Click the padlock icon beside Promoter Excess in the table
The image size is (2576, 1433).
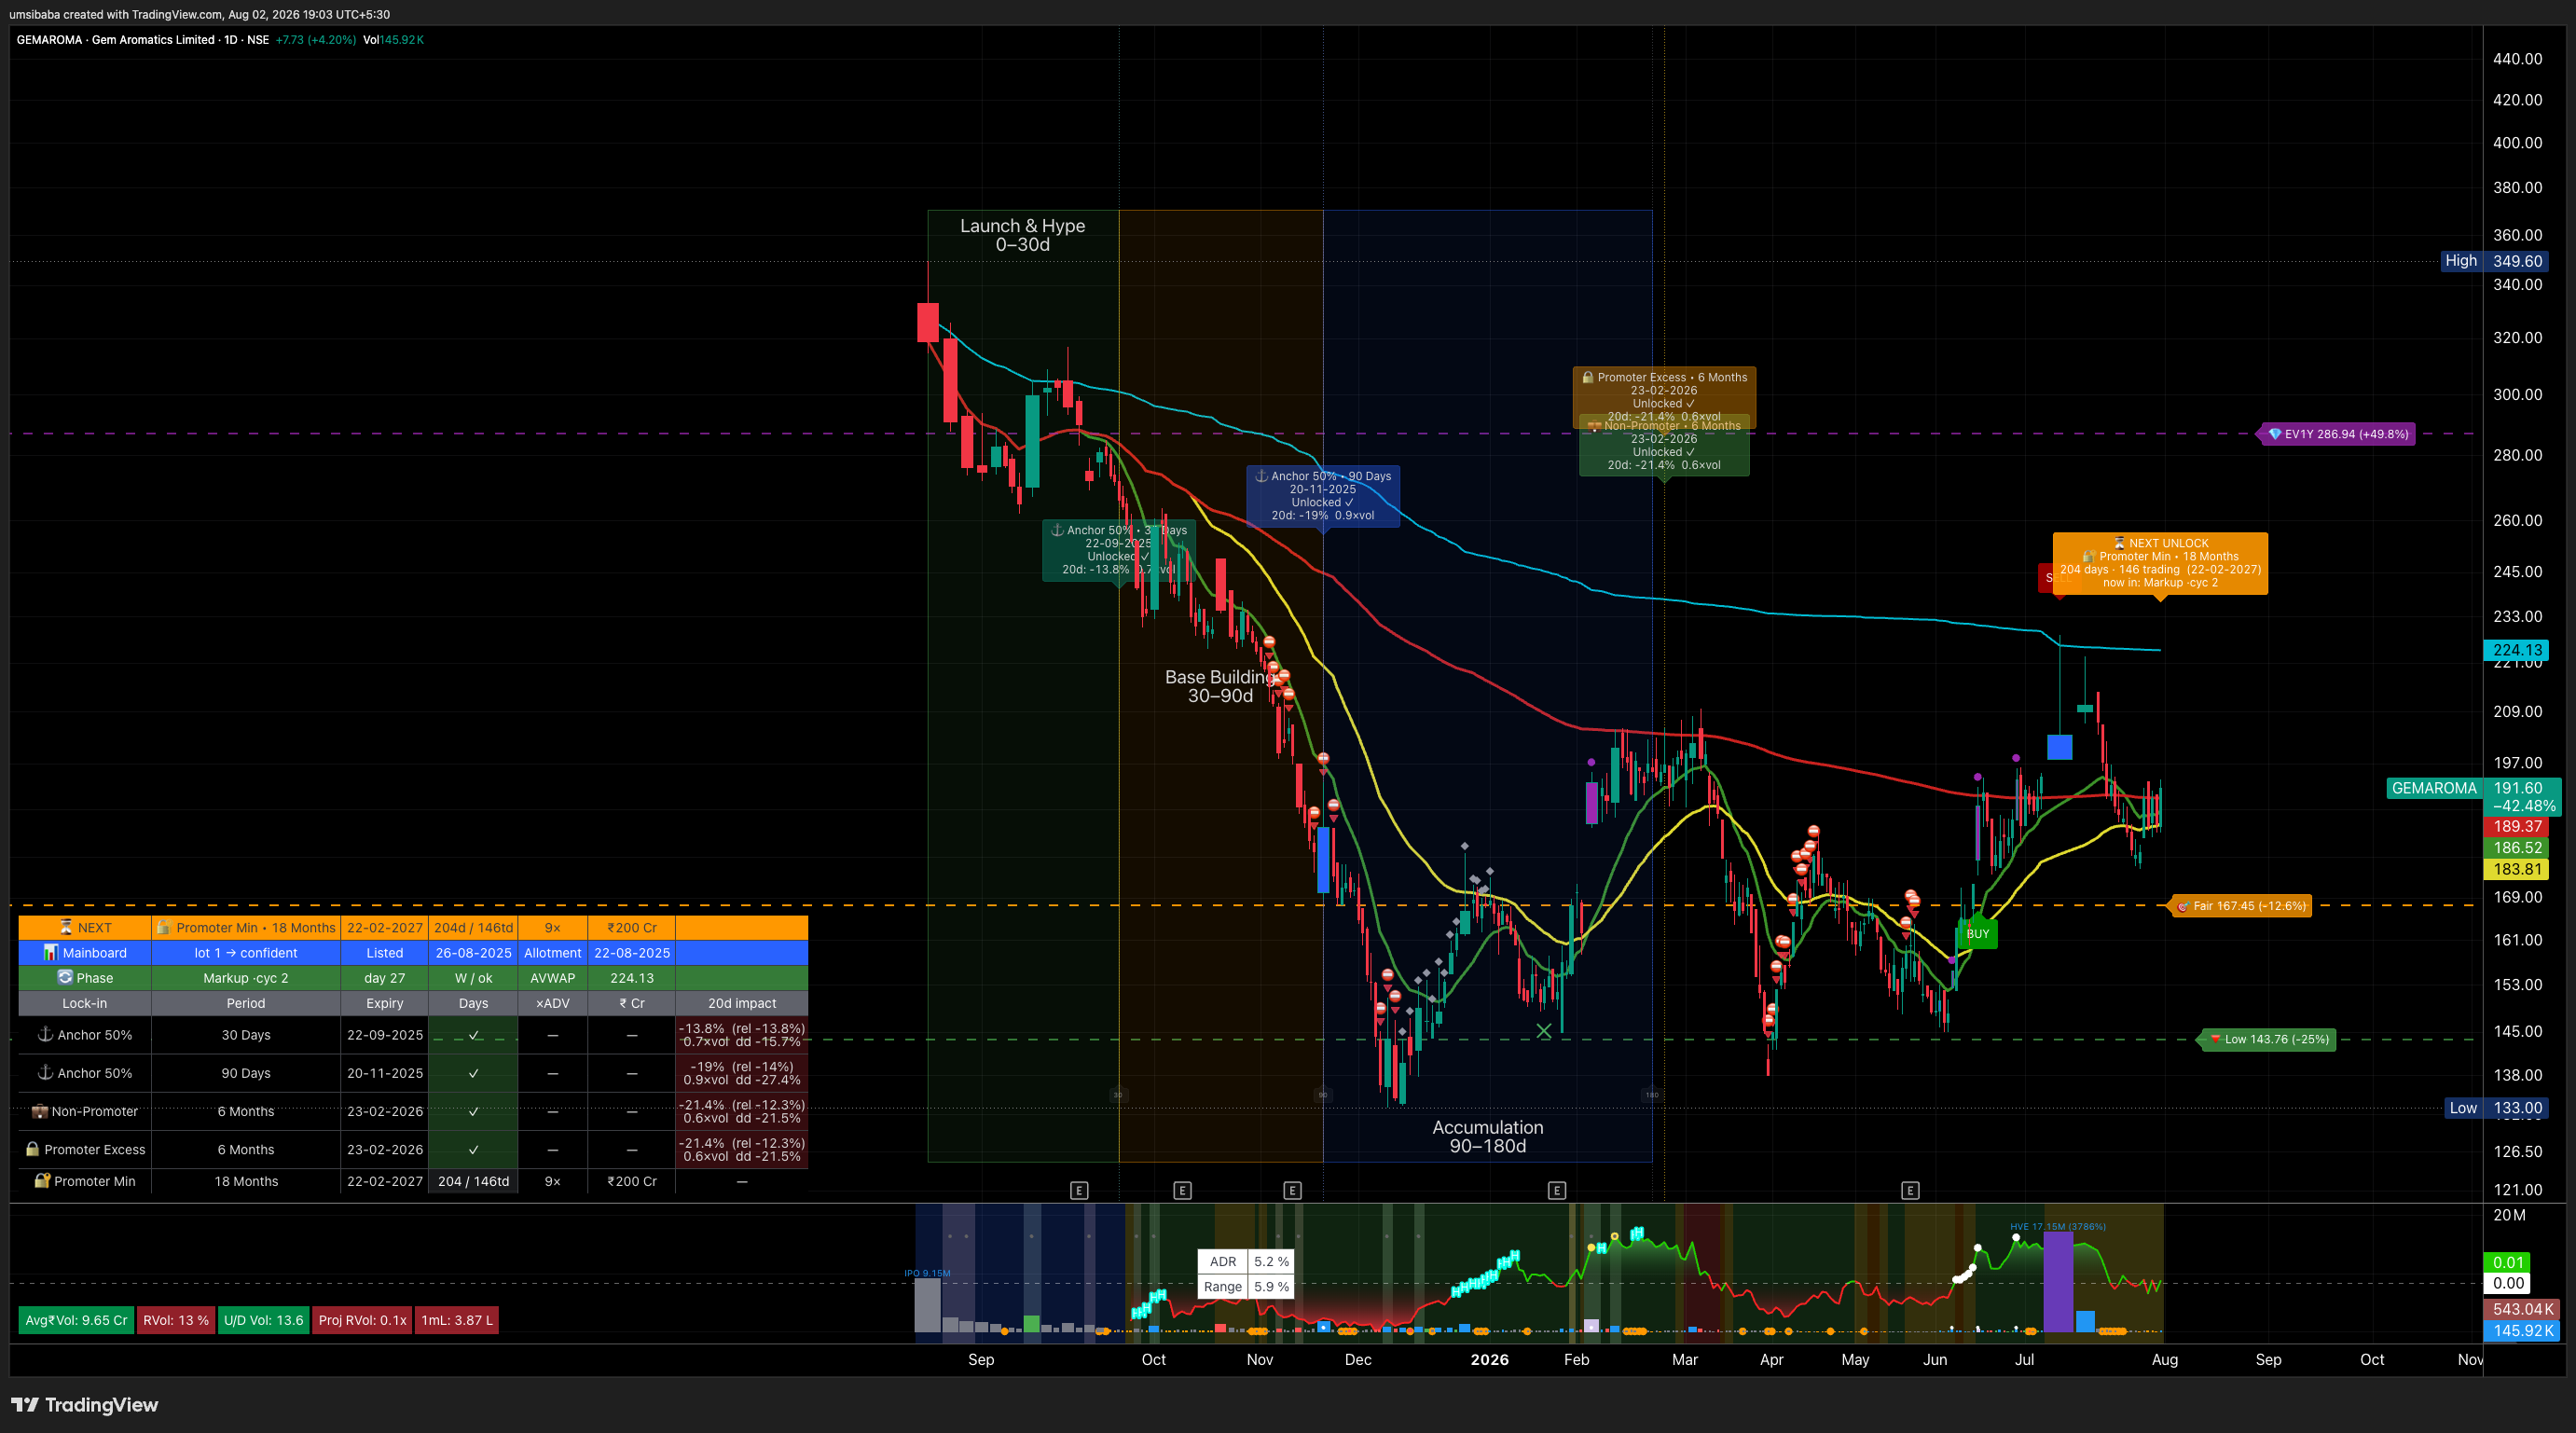click(x=33, y=1149)
